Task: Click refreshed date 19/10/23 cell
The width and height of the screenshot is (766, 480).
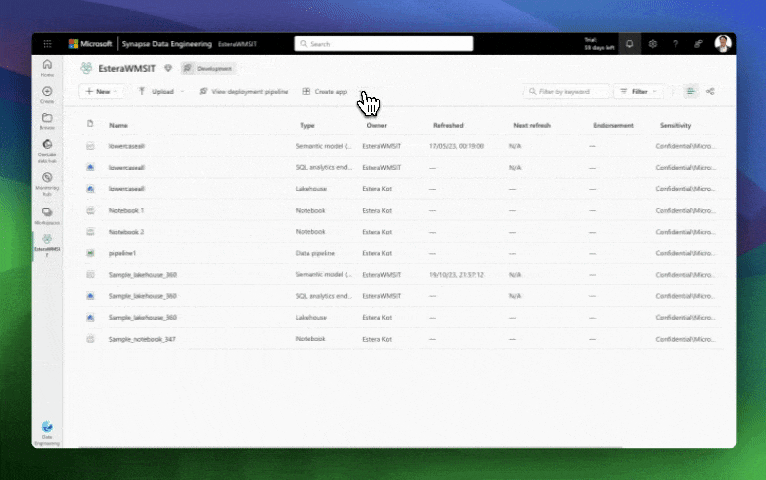Action: coord(456,275)
